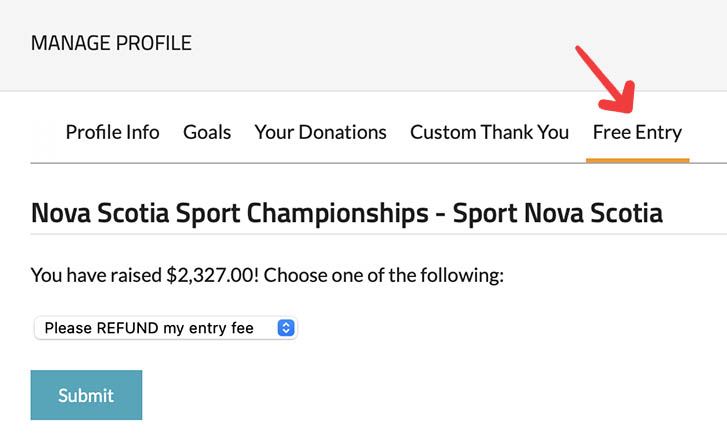Switch to the Goals tab
This screenshot has height=443, width=727.
(207, 132)
